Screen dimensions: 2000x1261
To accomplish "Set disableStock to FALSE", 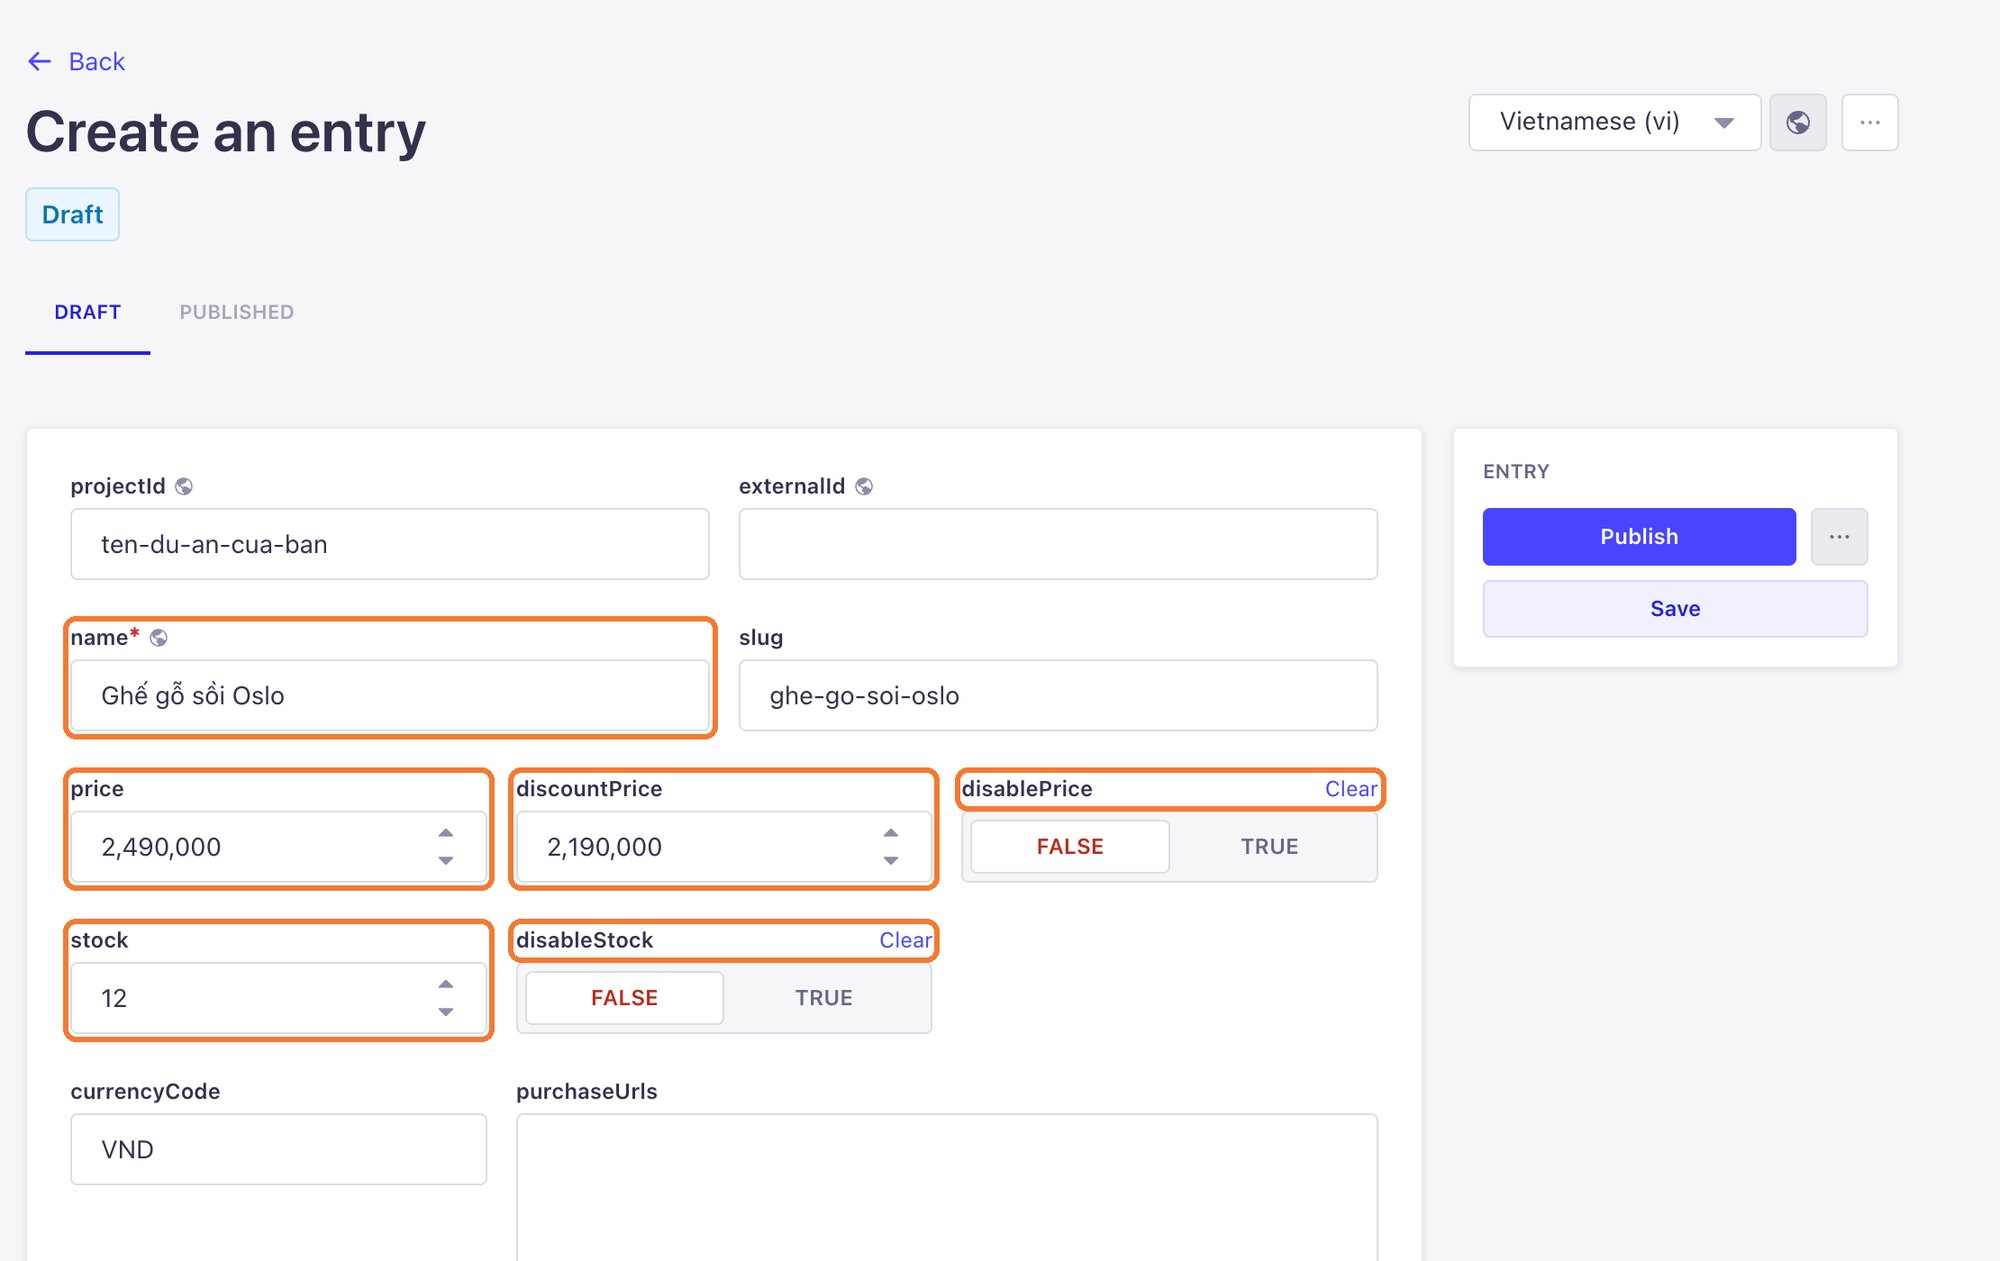I will click(624, 998).
